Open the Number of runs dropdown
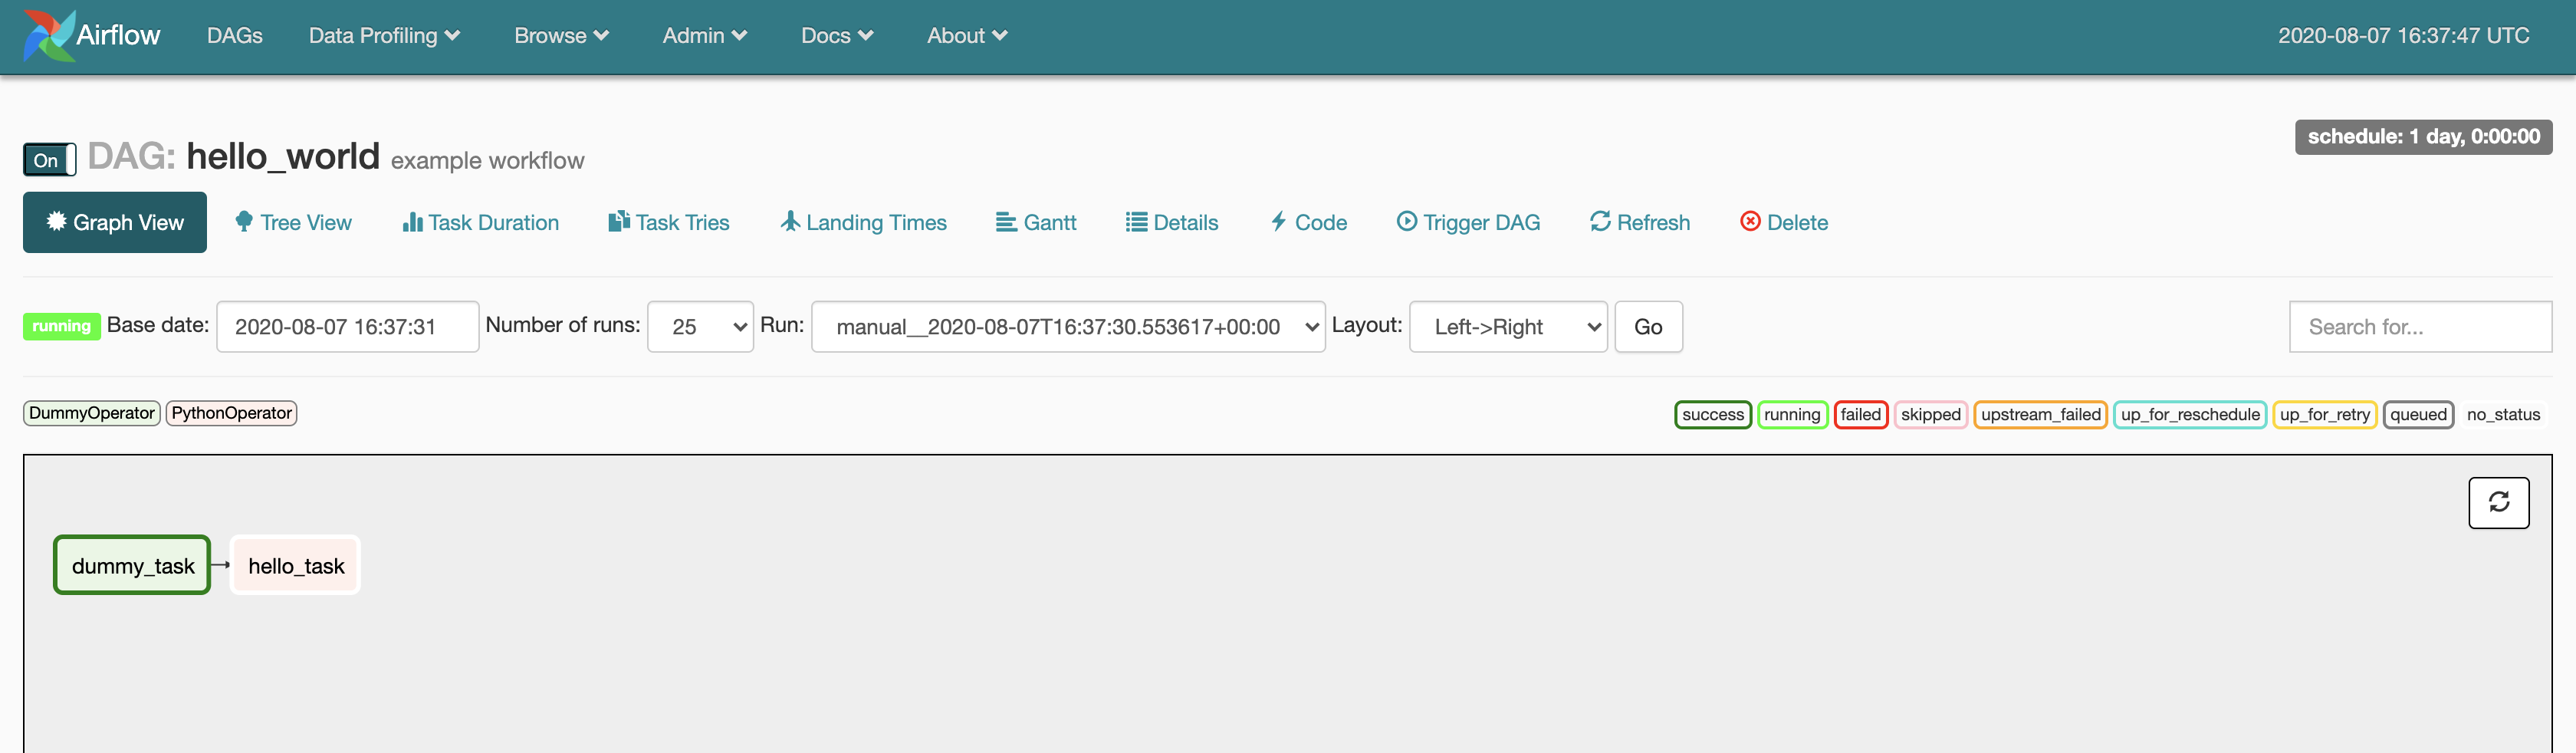The height and width of the screenshot is (753, 2576). click(699, 326)
